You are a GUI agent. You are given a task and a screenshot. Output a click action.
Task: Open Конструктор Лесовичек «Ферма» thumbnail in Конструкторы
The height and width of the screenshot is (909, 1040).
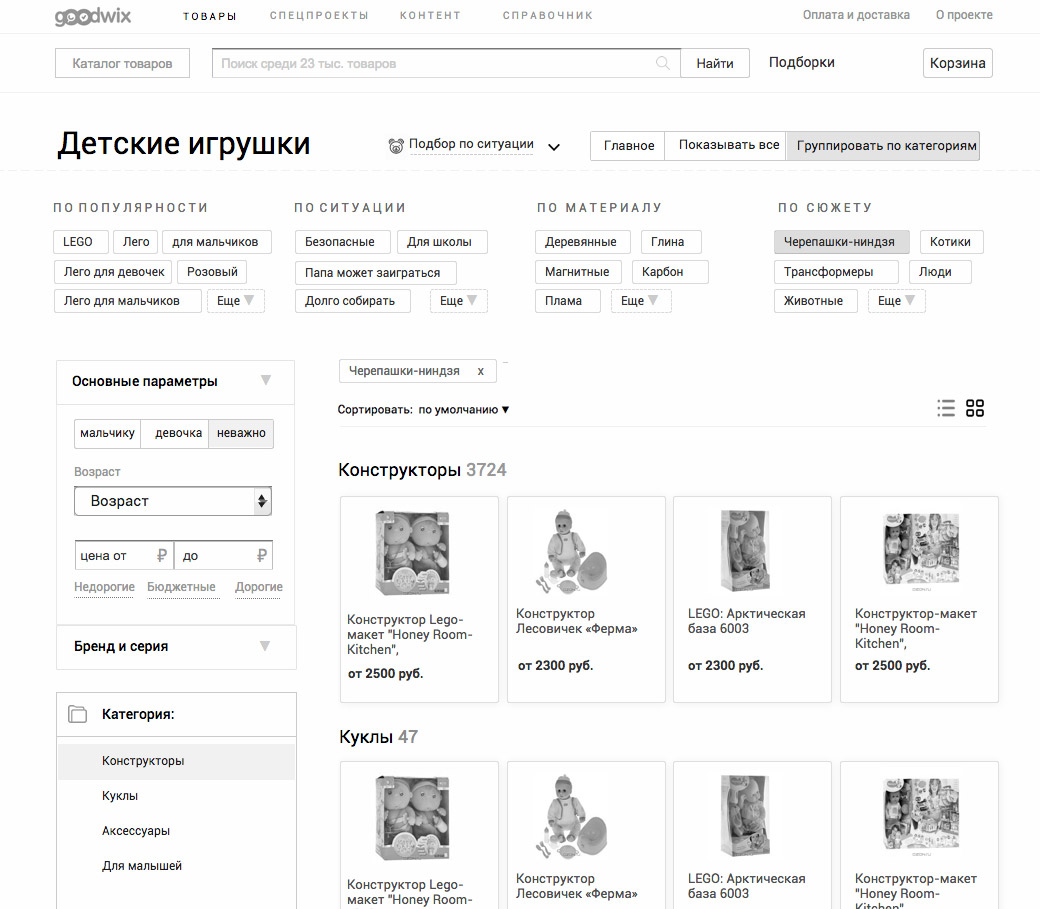tap(571, 551)
